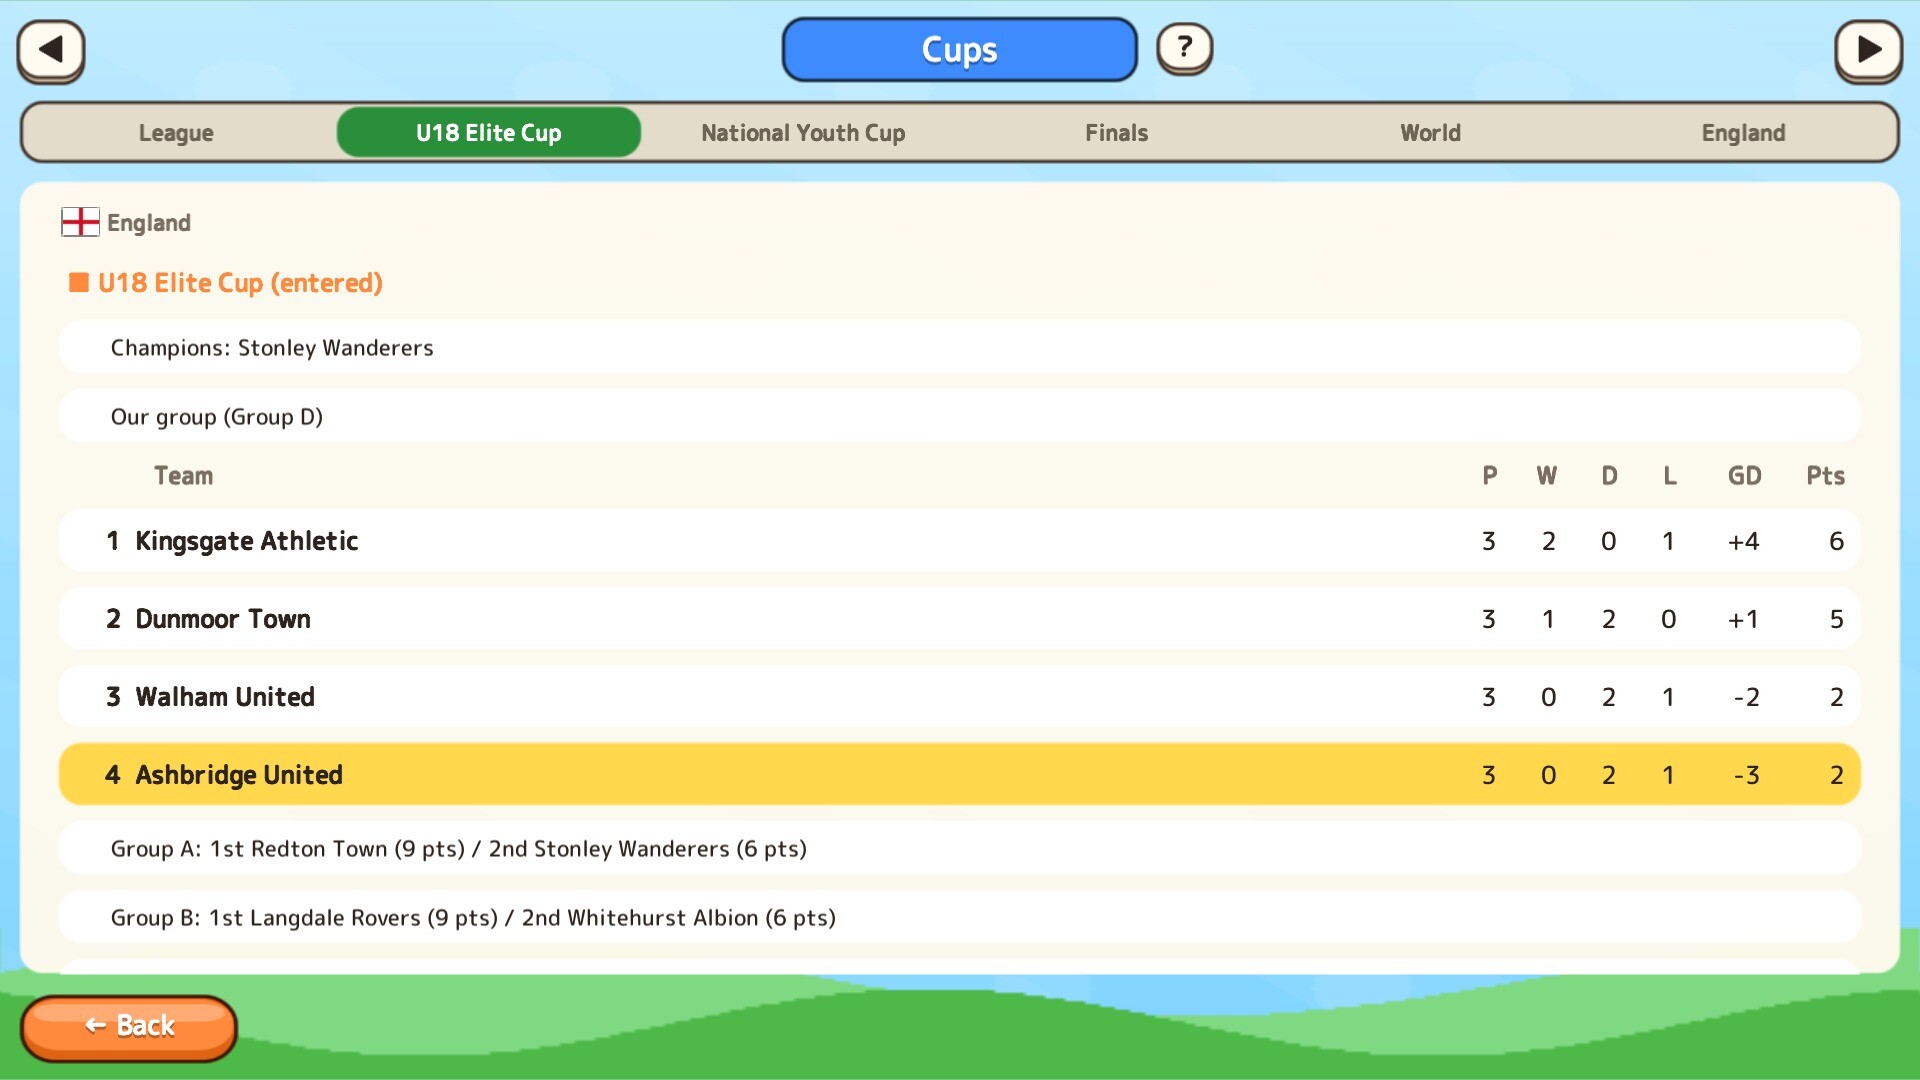The height and width of the screenshot is (1080, 1920).
Task: Click the Our group (Group D) line
Action: [x=959, y=417]
